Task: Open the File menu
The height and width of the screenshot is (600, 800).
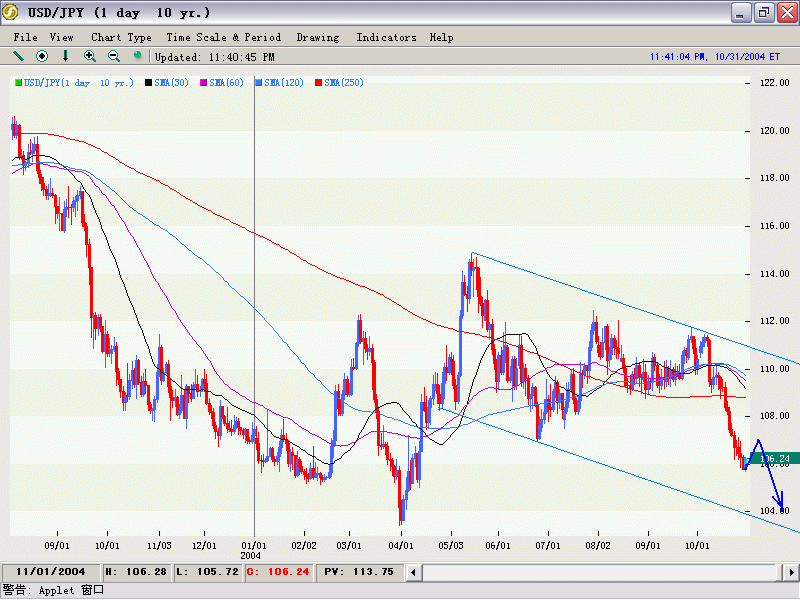Action: click(x=25, y=37)
